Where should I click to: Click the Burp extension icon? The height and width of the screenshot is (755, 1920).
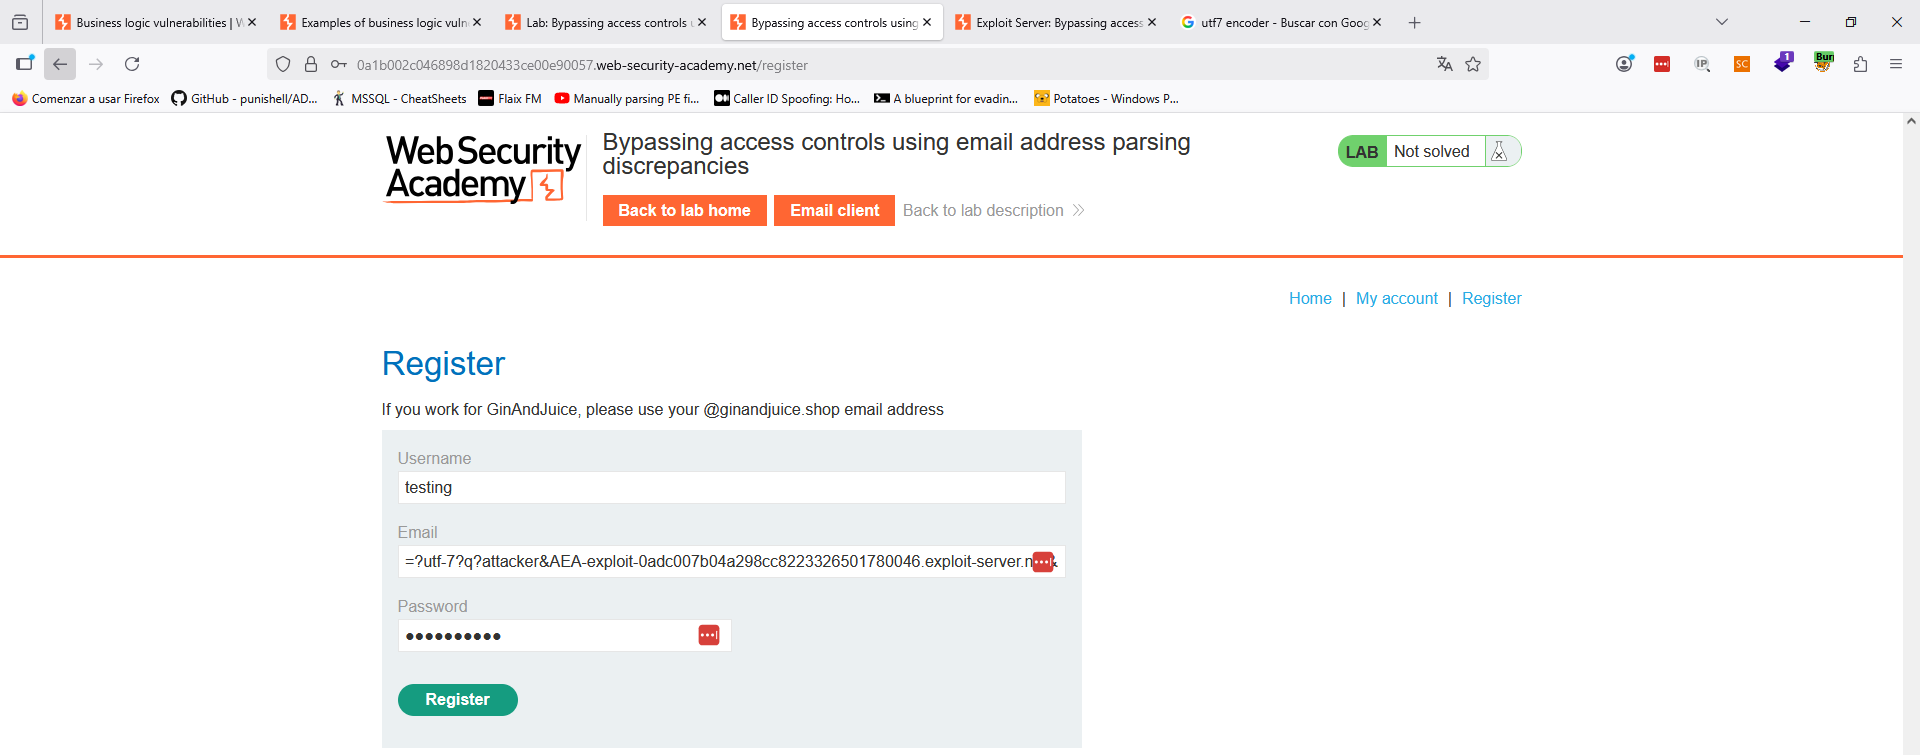click(1824, 64)
